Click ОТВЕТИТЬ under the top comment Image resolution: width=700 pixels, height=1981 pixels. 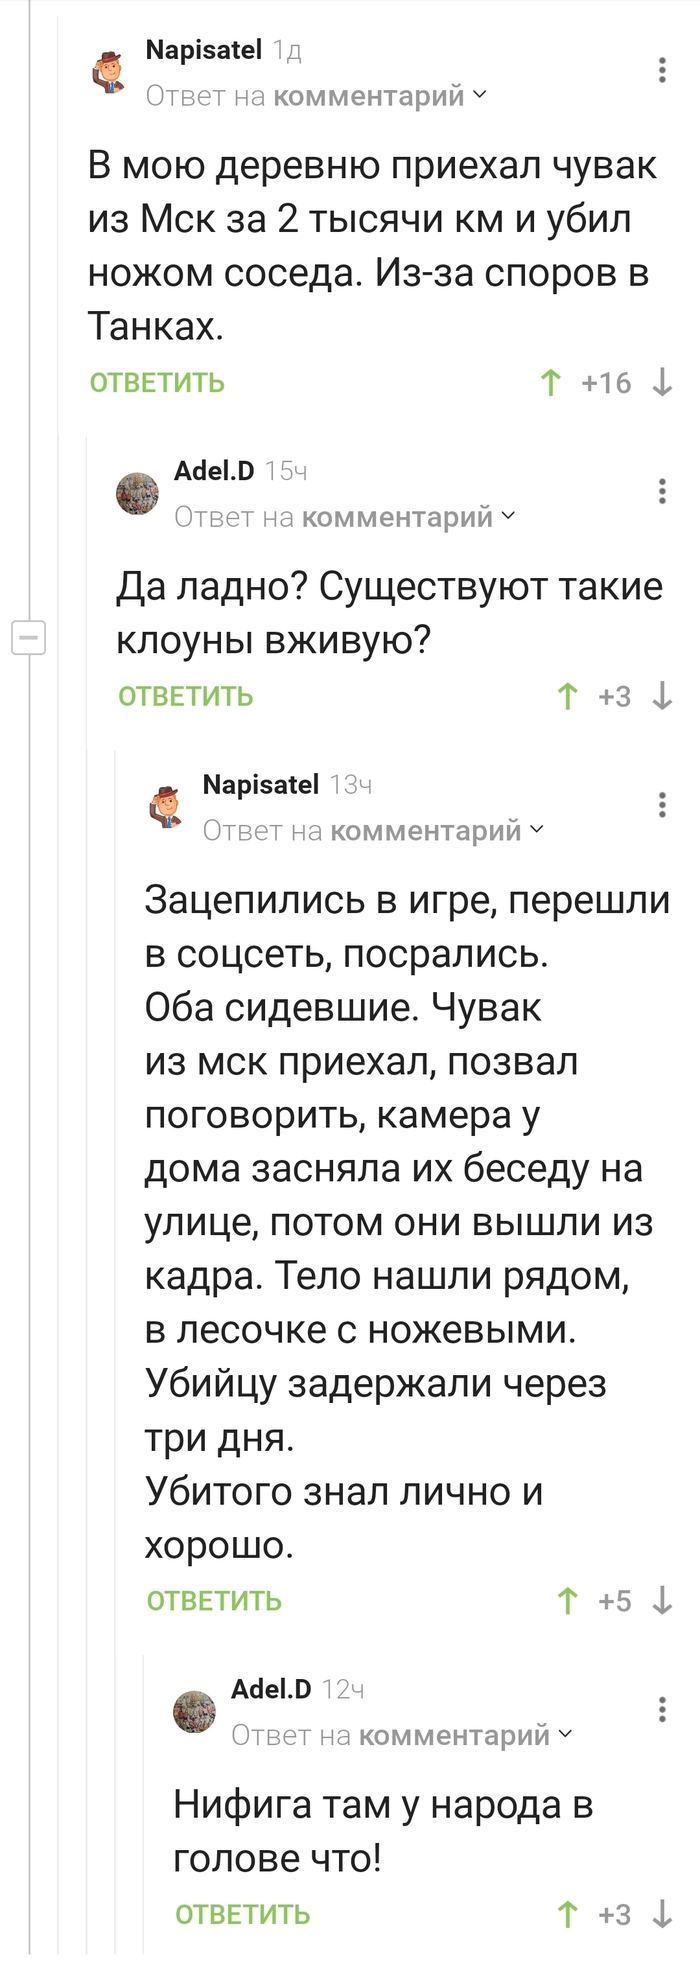tap(157, 382)
